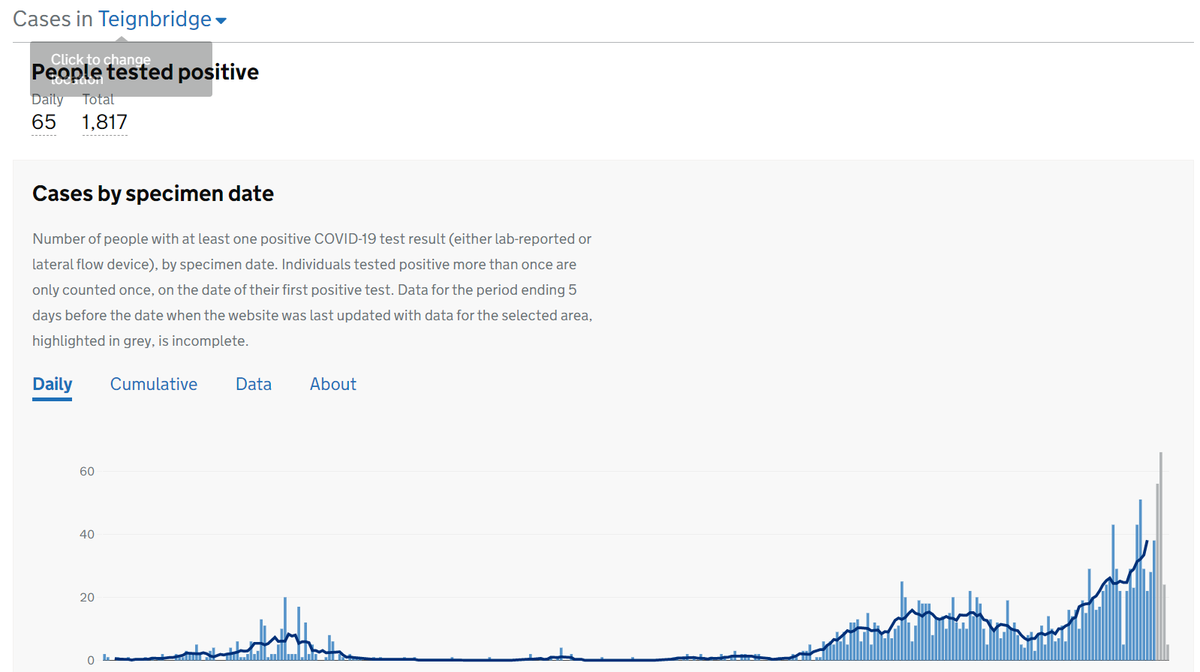Click the dropdown caret next to Teignbridge

[x=221, y=21]
